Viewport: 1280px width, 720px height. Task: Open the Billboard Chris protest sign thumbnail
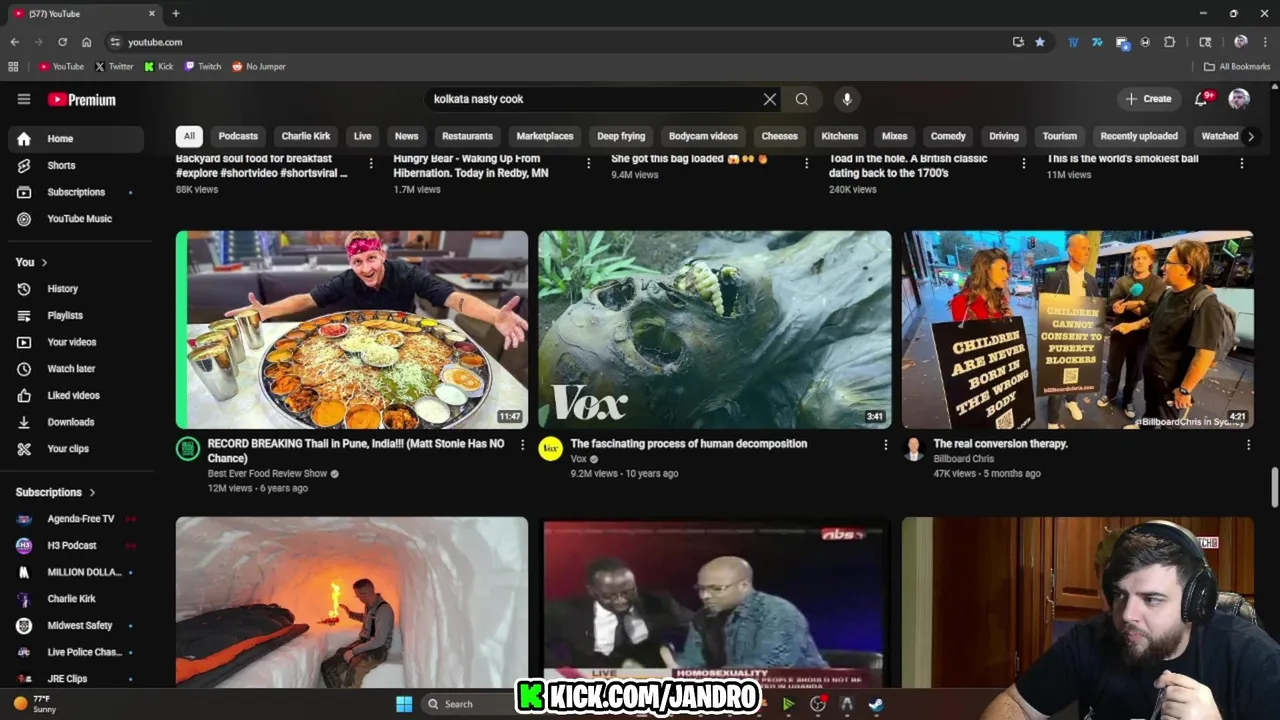[x=1077, y=330]
